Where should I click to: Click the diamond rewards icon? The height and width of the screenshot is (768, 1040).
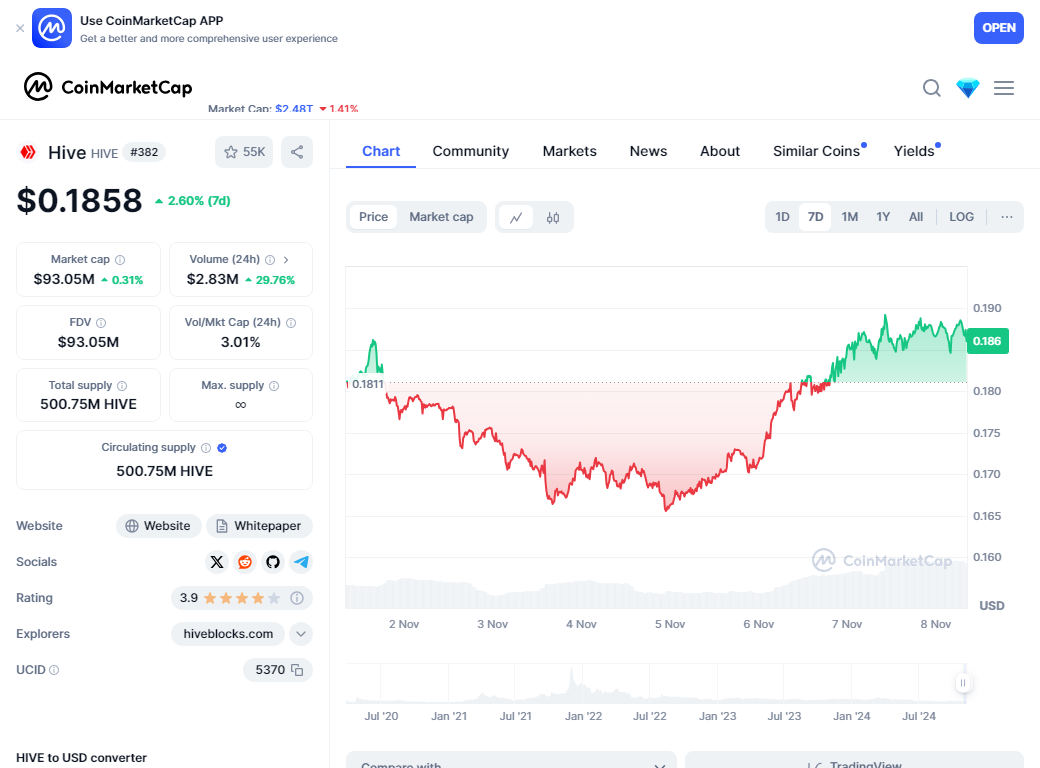[968, 88]
